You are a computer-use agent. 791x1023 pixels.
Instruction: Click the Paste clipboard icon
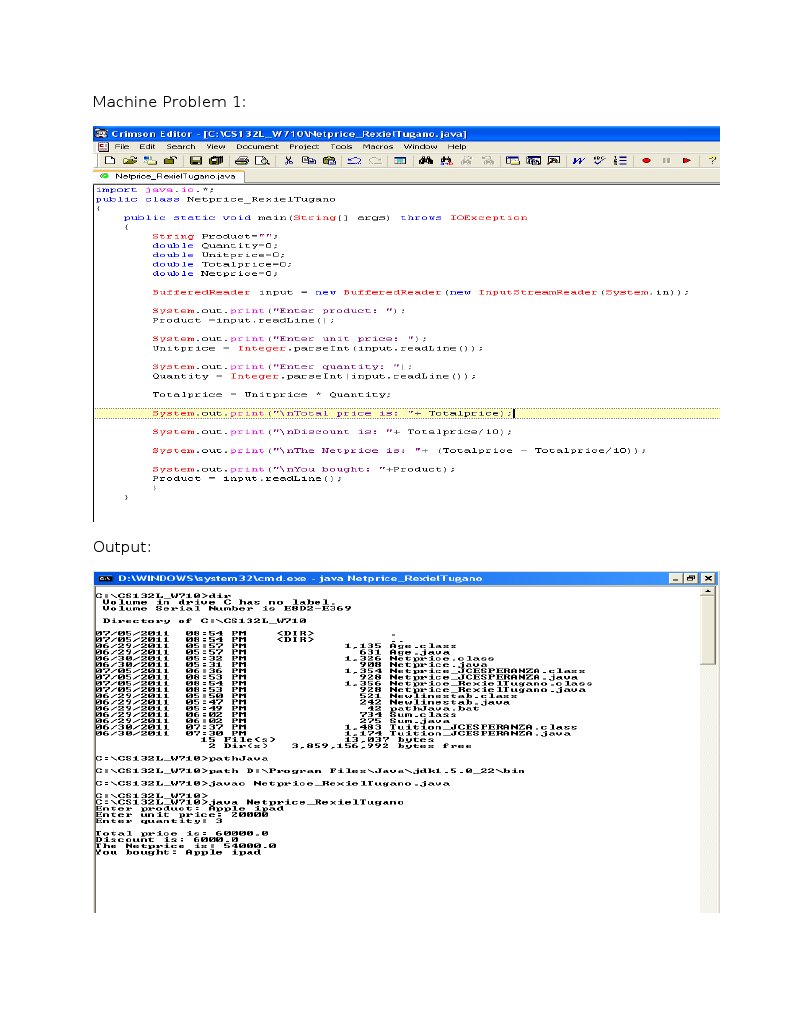click(x=330, y=160)
